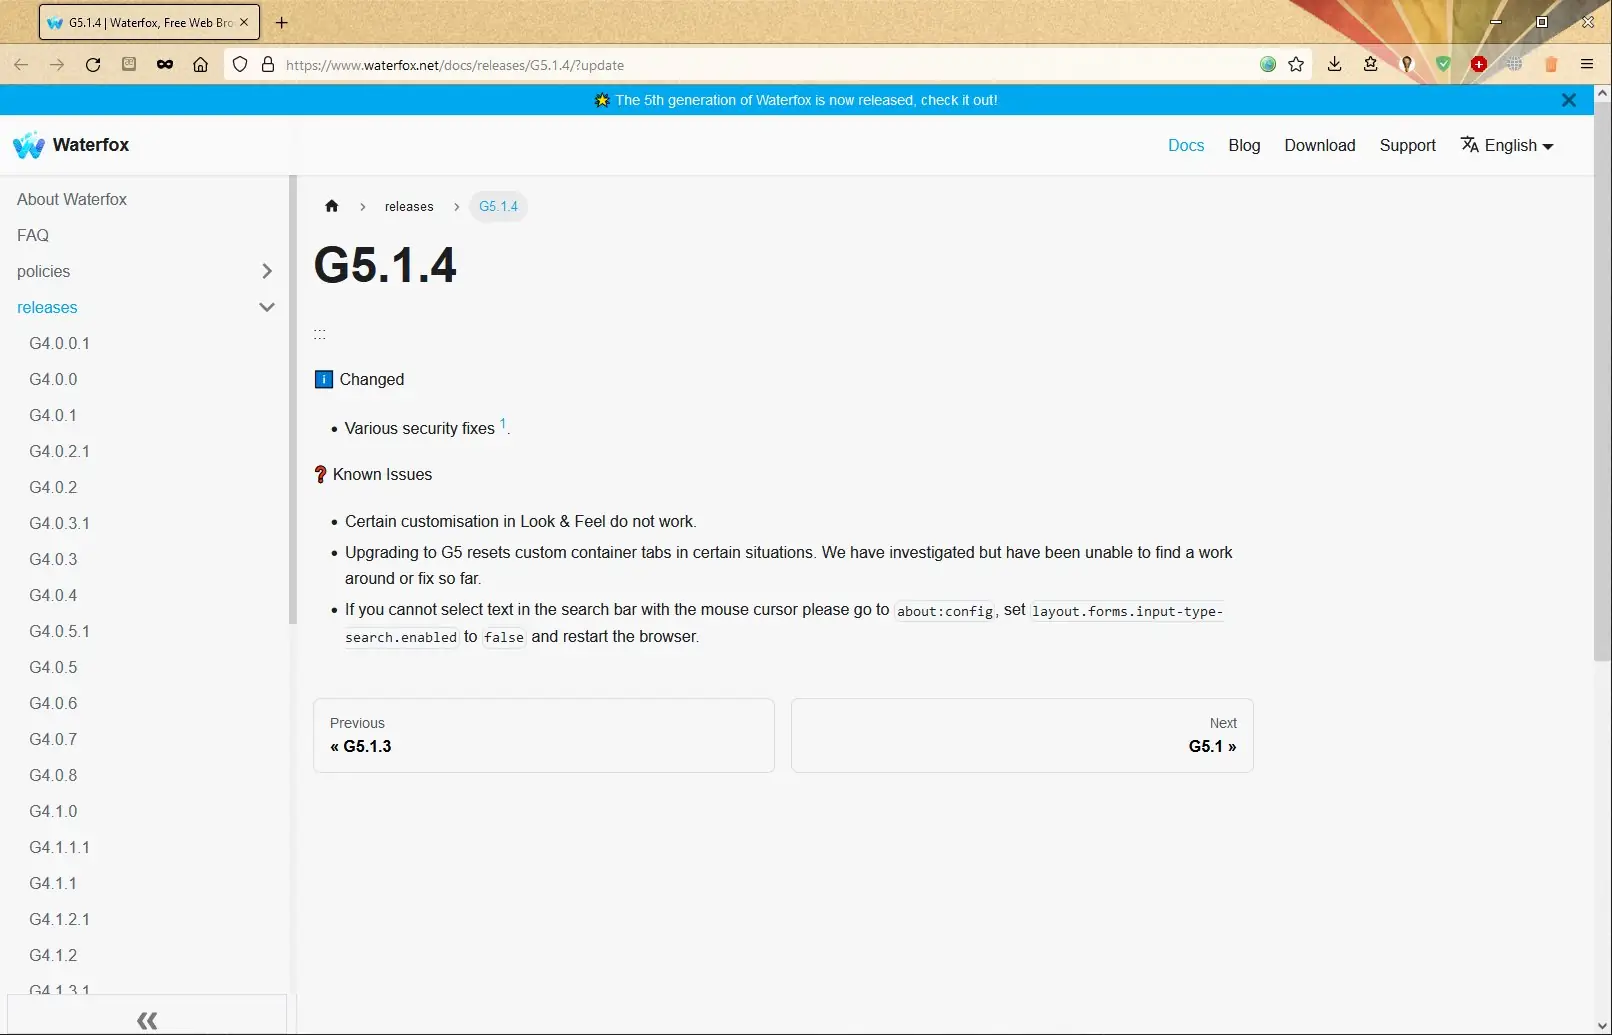Open release G4.0.3.1 in sidebar
This screenshot has height=1035, width=1612.
pyautogui.click(x=60, y=523)
